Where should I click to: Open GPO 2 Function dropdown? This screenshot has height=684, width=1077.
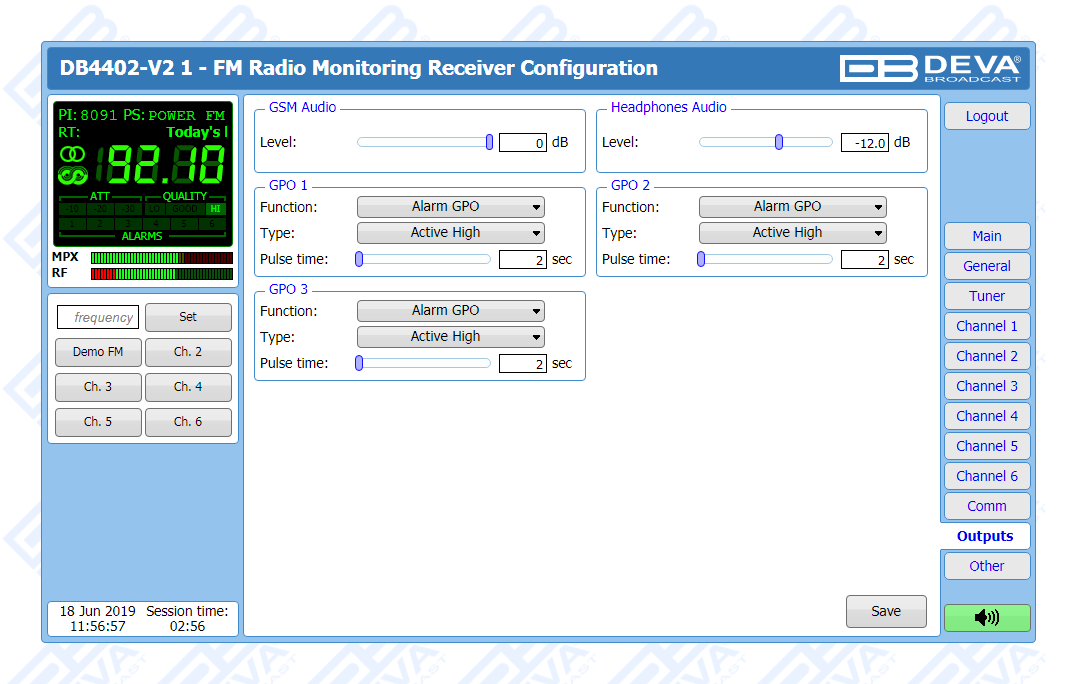click(792, 207)
